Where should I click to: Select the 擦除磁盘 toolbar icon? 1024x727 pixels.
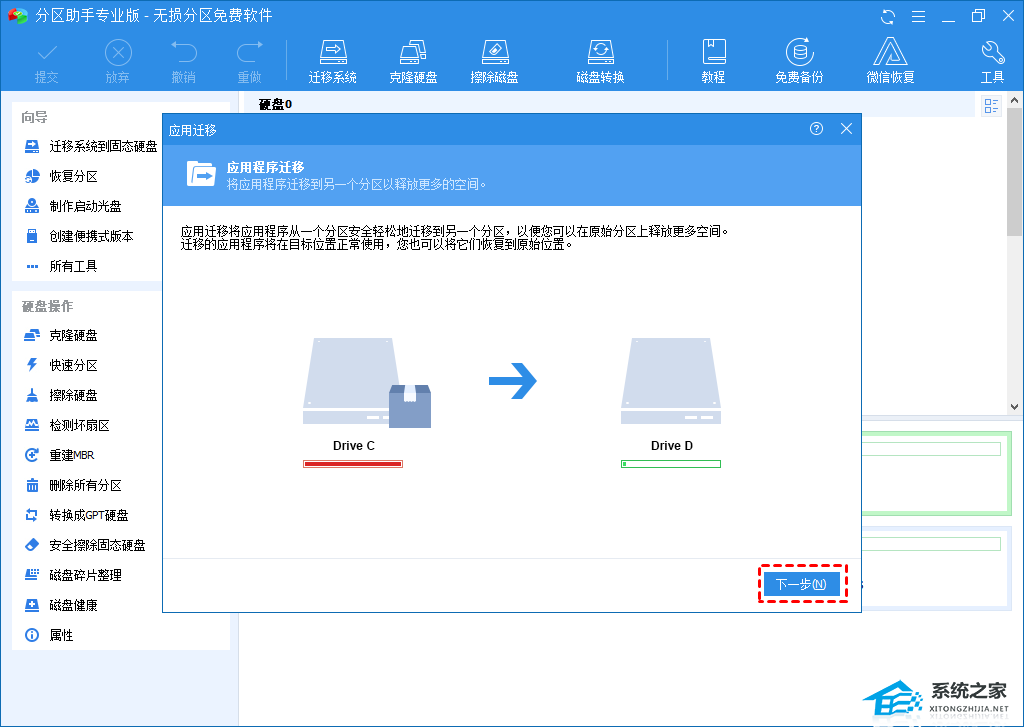click(x=494, y=62)
